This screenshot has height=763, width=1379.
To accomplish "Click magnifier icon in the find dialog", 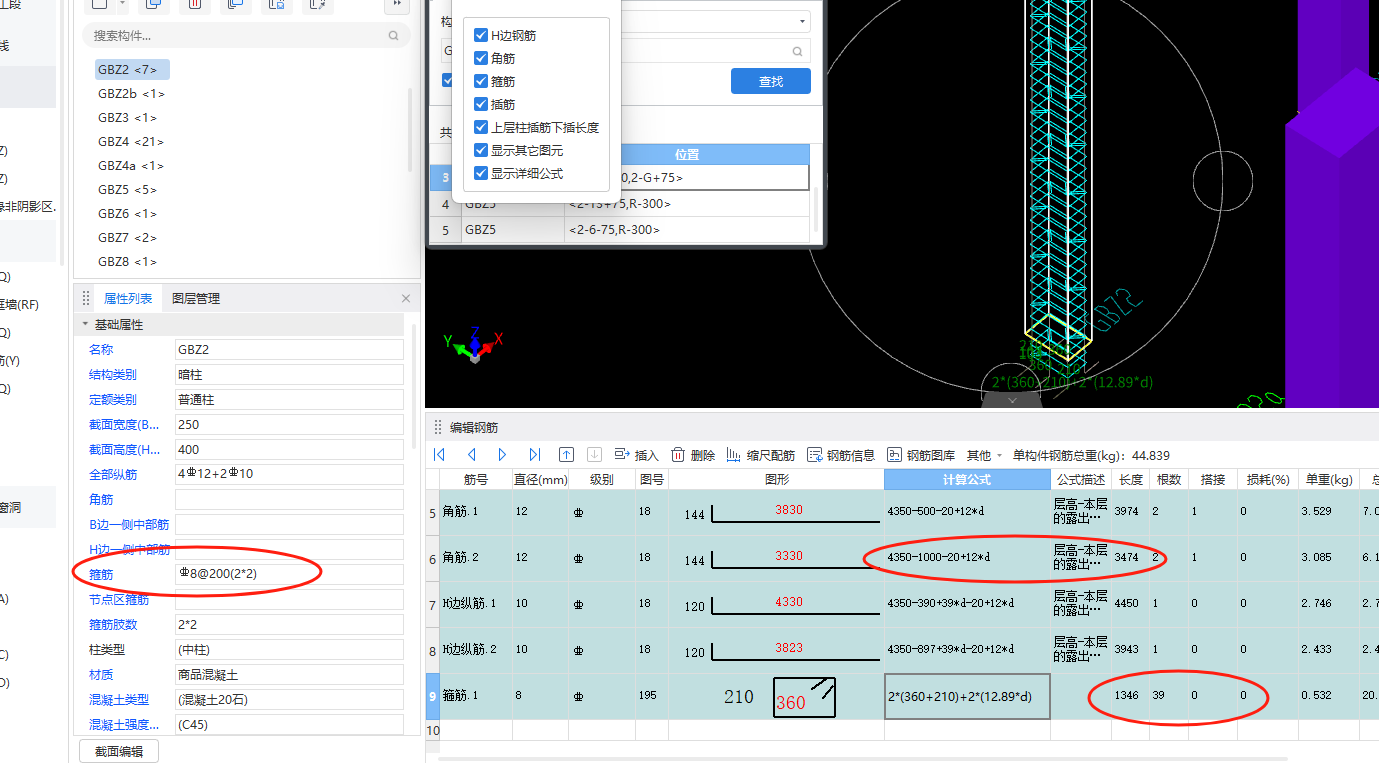I will point(798,51).
